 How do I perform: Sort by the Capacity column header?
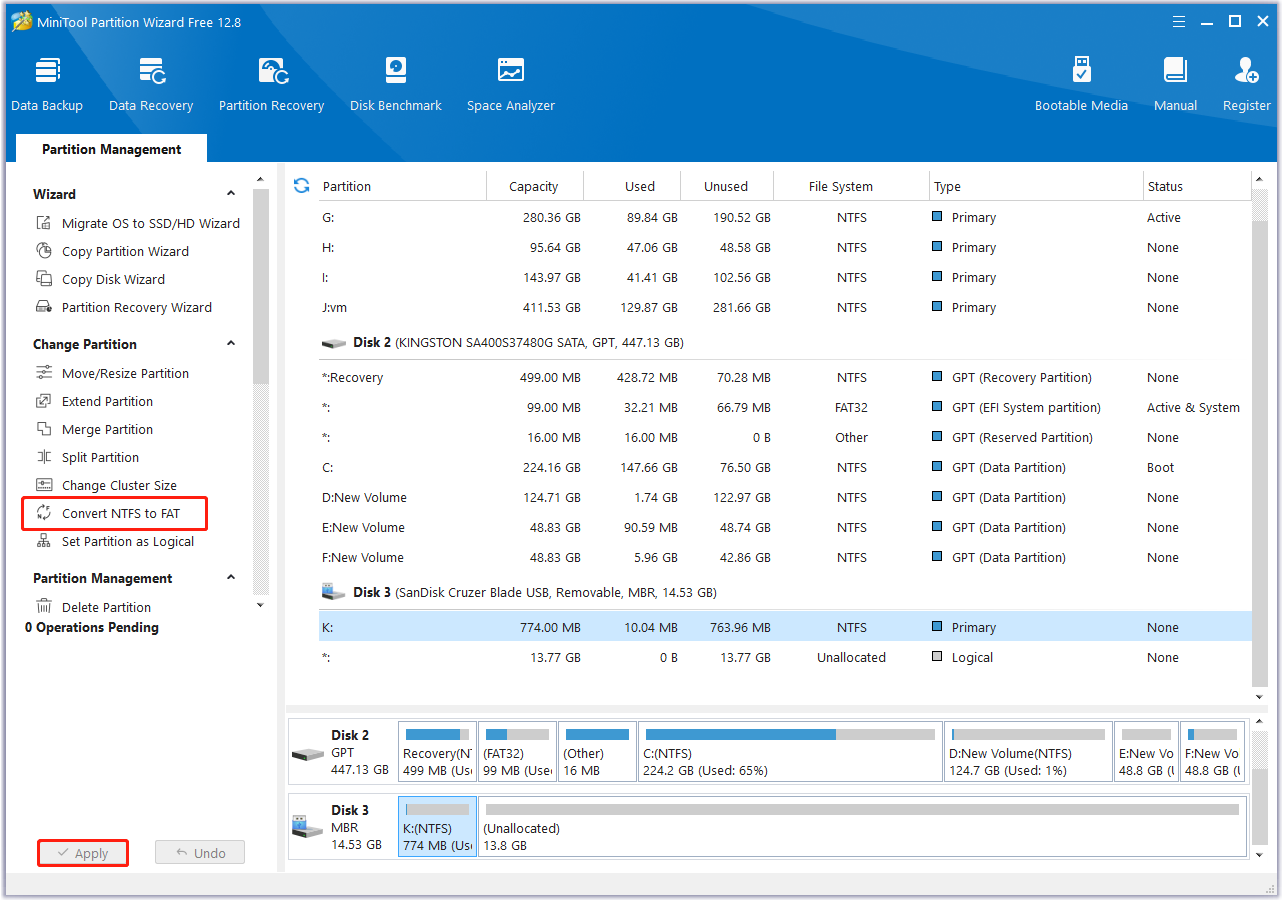(534, 187)
